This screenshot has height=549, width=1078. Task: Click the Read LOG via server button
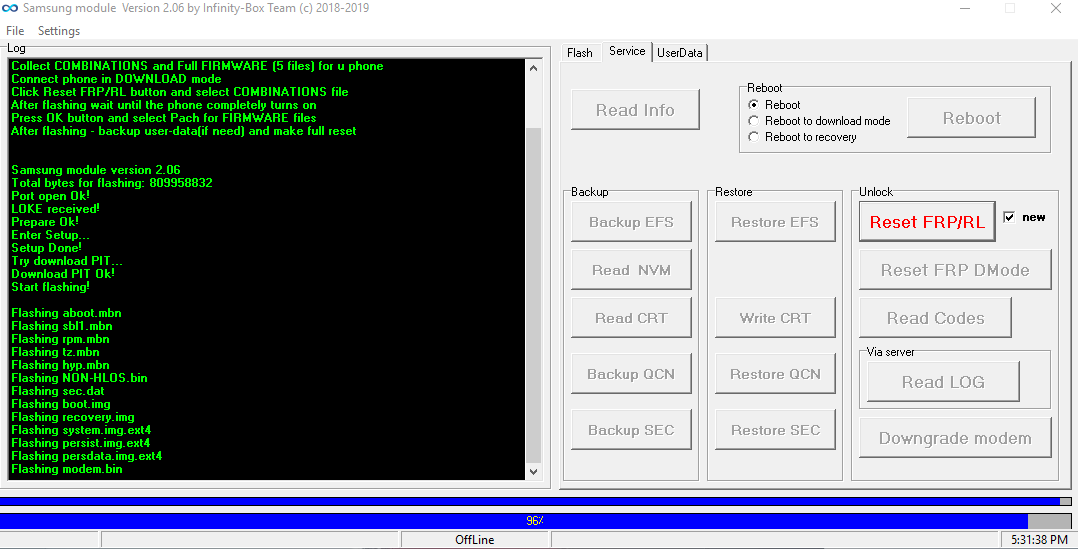[x=943, y=382]
